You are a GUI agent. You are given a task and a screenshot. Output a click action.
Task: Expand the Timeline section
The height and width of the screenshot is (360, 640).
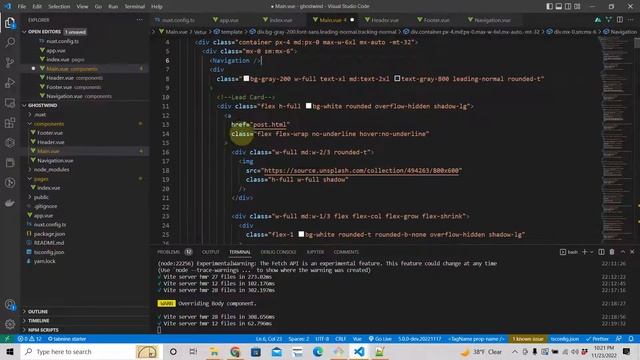[38, 321]
